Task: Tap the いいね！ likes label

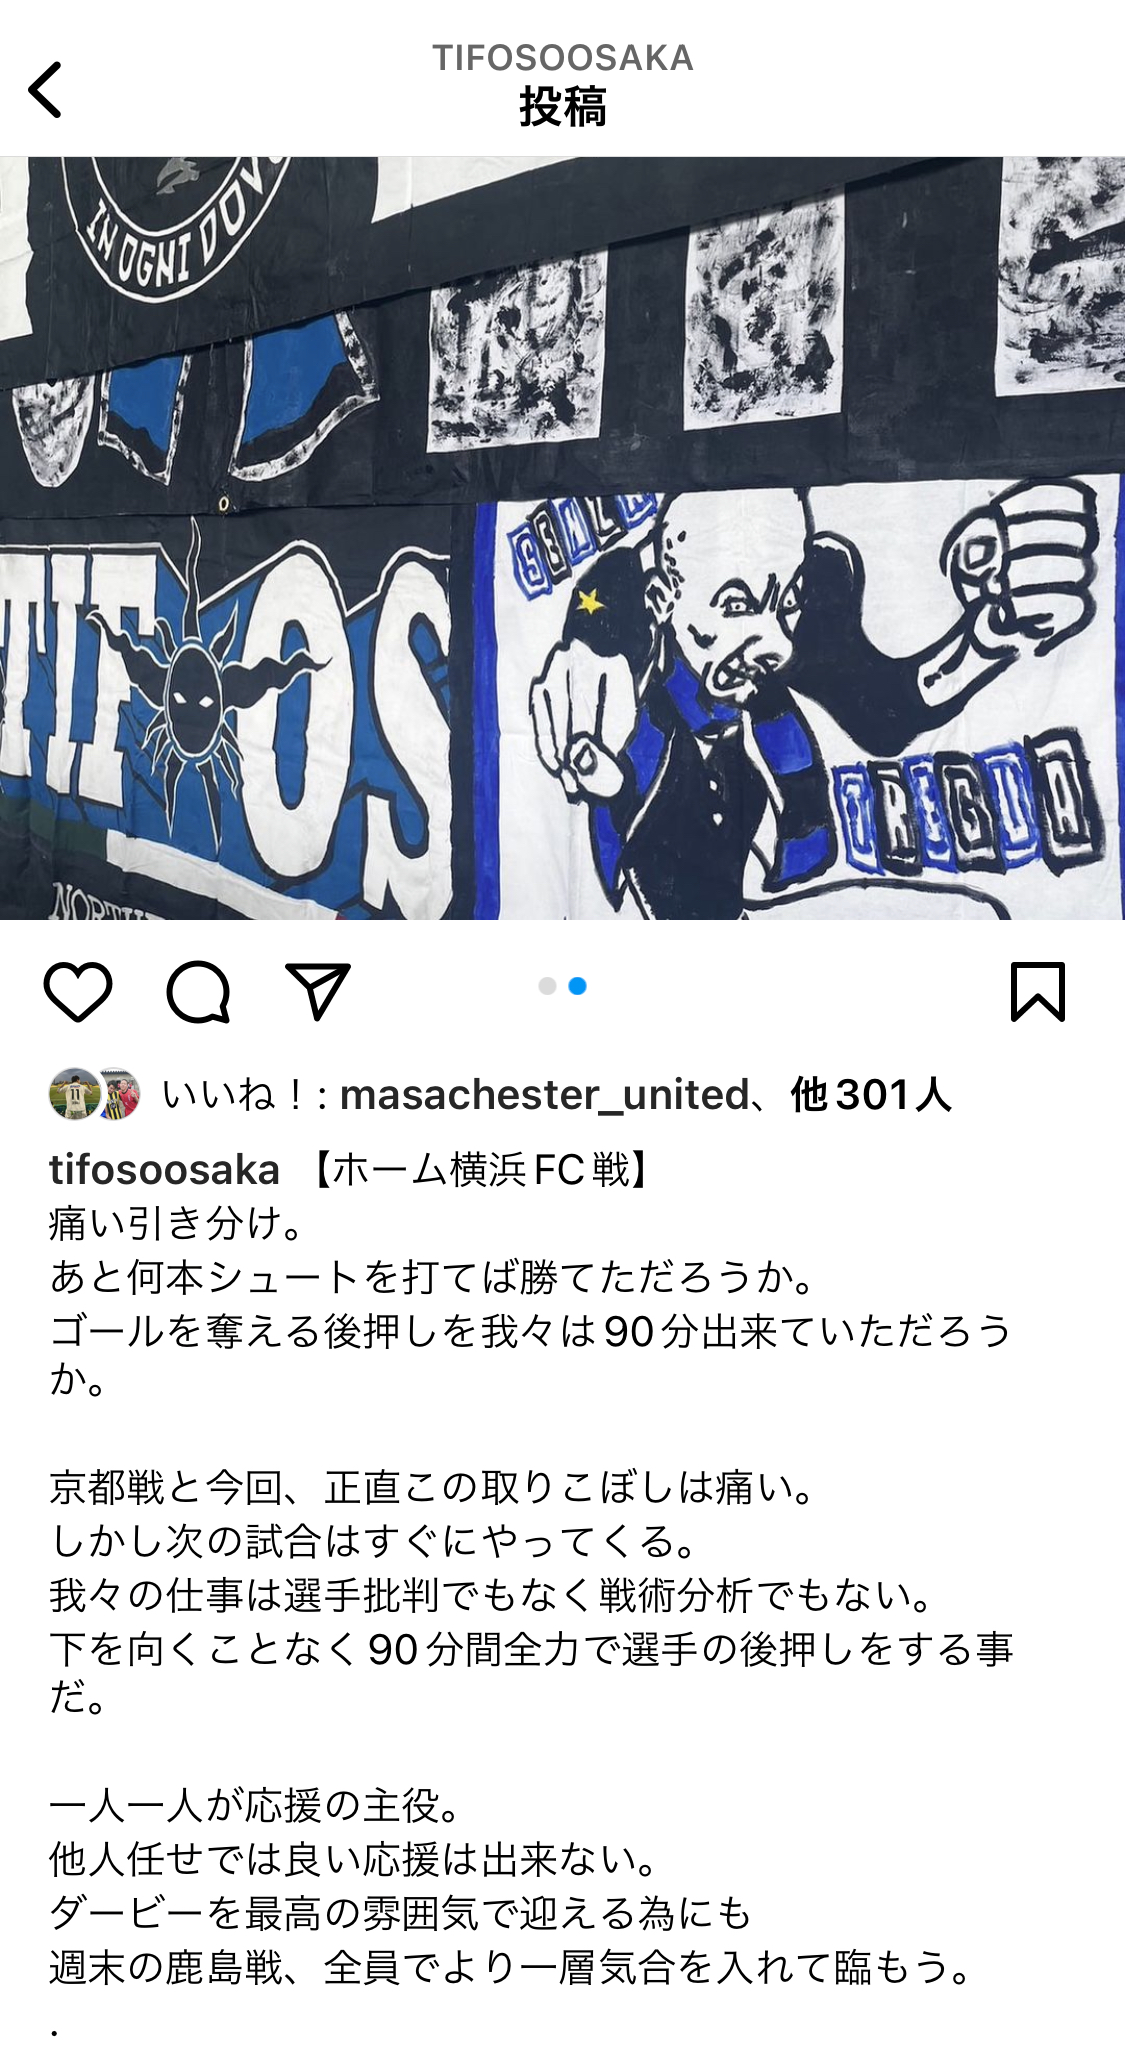Action: coord(233,1095)
